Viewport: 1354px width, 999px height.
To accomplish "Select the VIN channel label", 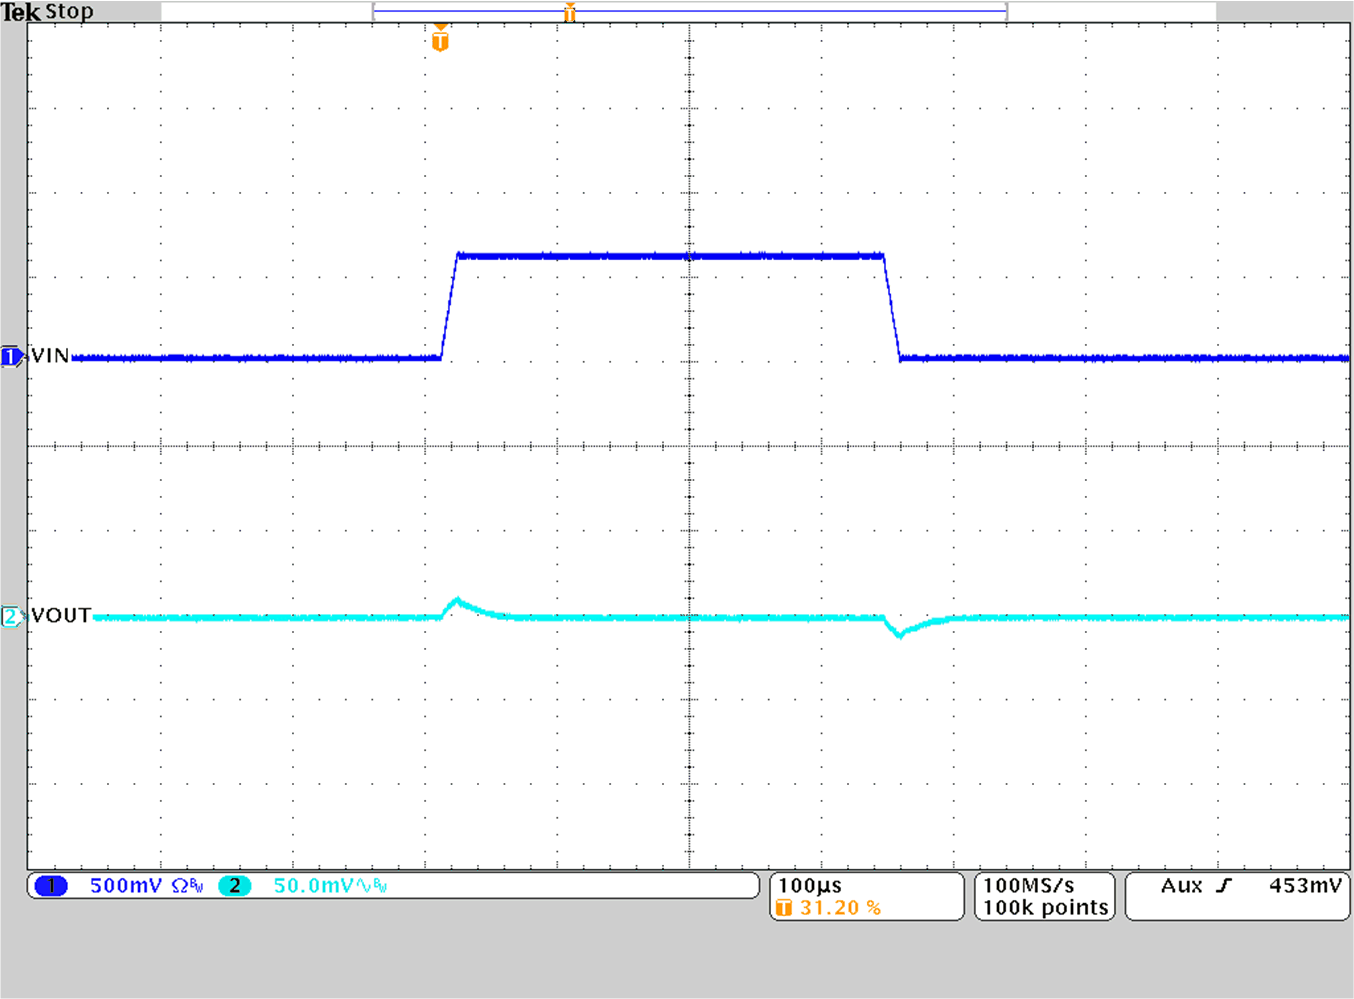I will coord(50,356).
